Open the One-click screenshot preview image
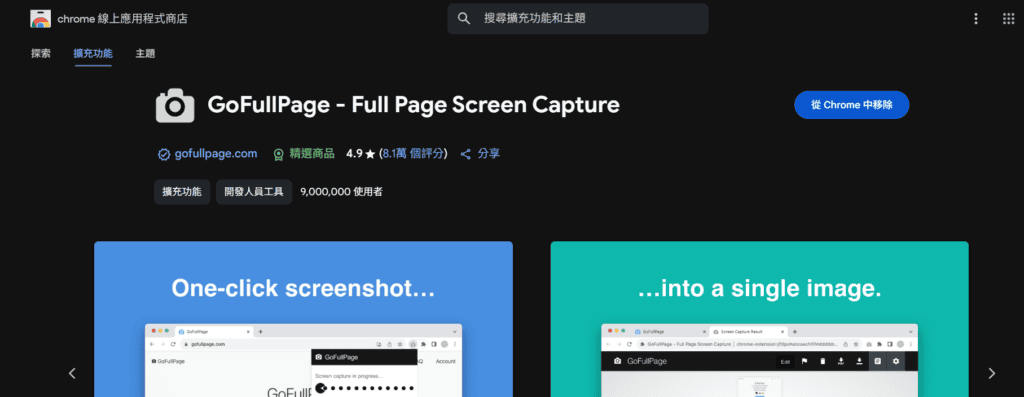 pyautogui.click(x=303, y=319)
